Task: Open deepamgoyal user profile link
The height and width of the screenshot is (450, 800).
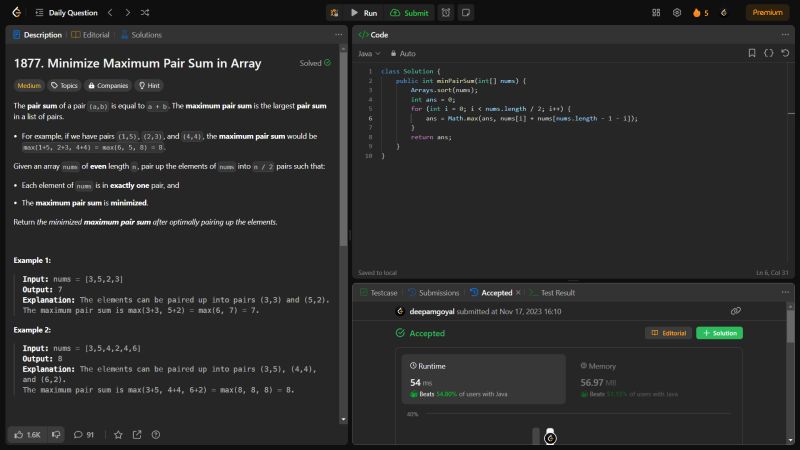Action: tap(432, 312)
